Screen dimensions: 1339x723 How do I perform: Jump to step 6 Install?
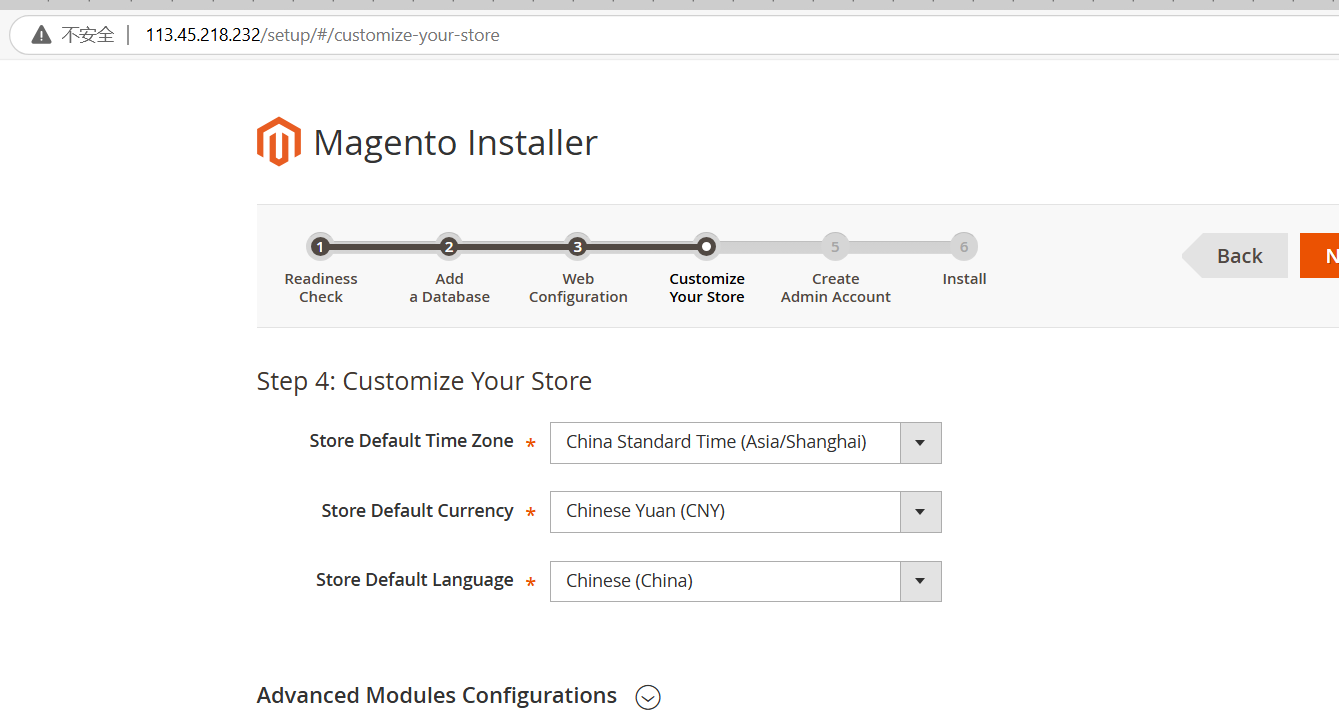(964, 246)
